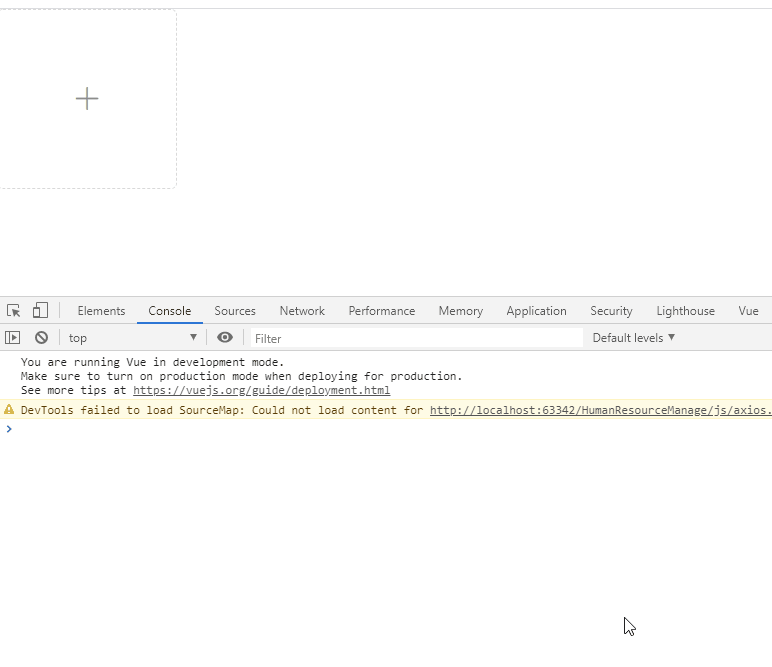Switch to the Network tab
This screenshot has height=667, width=772.
pyautogui.click(x=302, y=311)
